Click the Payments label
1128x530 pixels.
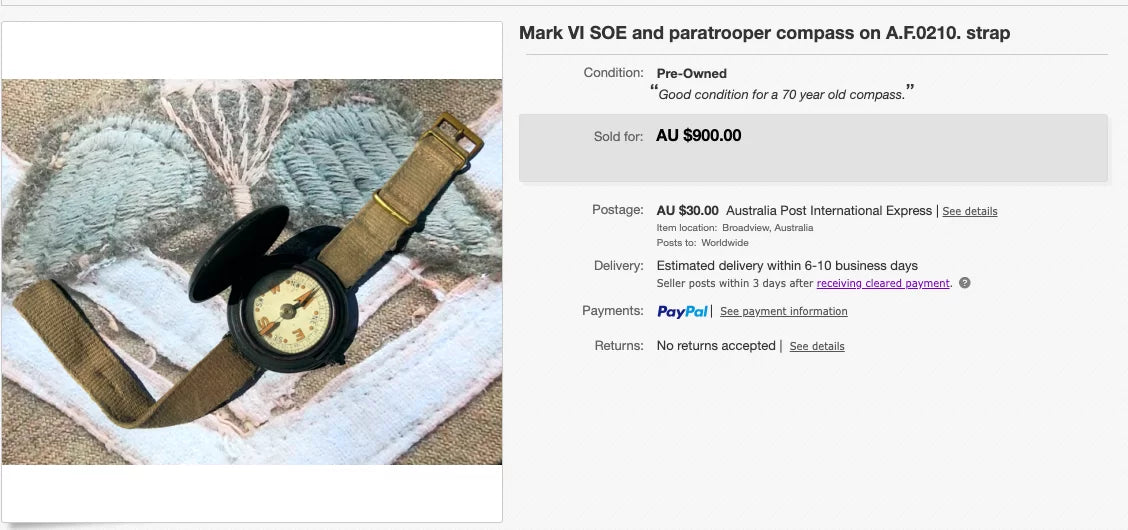(x=612, y=311)
